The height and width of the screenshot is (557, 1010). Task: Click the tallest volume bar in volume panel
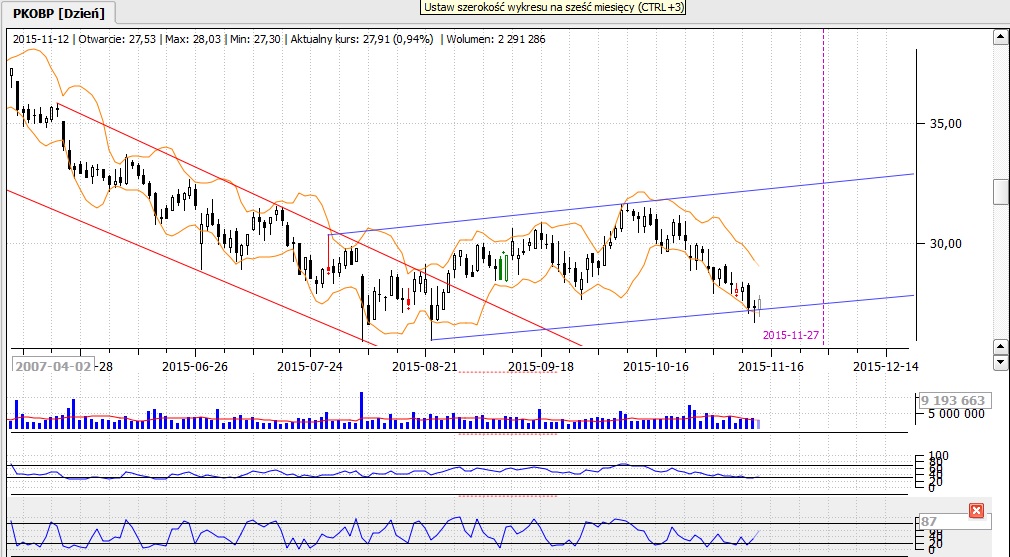[360, 410]
